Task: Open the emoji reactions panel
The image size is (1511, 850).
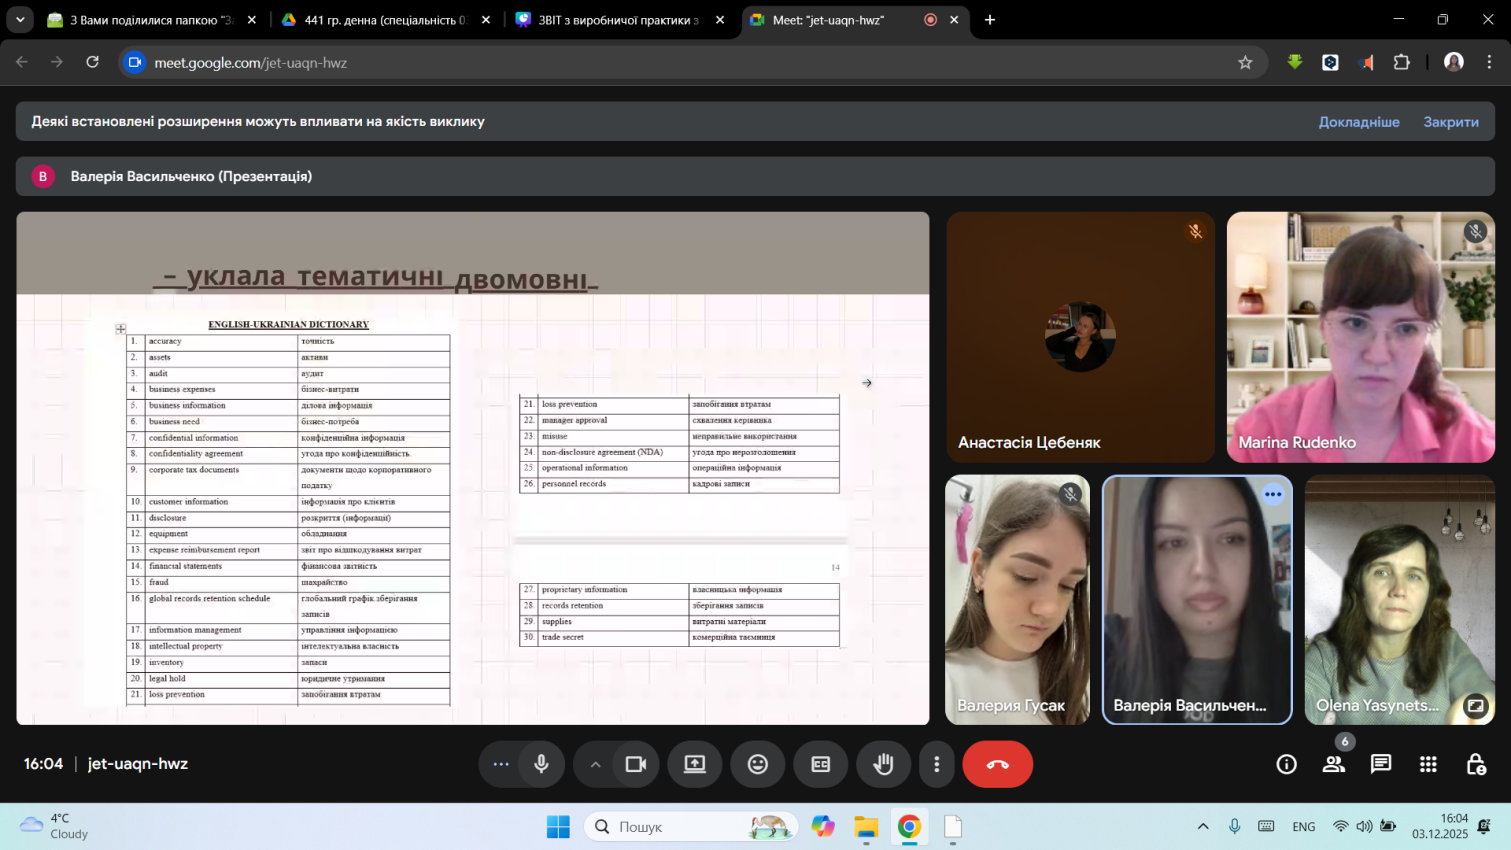Action: click(758, 764)
